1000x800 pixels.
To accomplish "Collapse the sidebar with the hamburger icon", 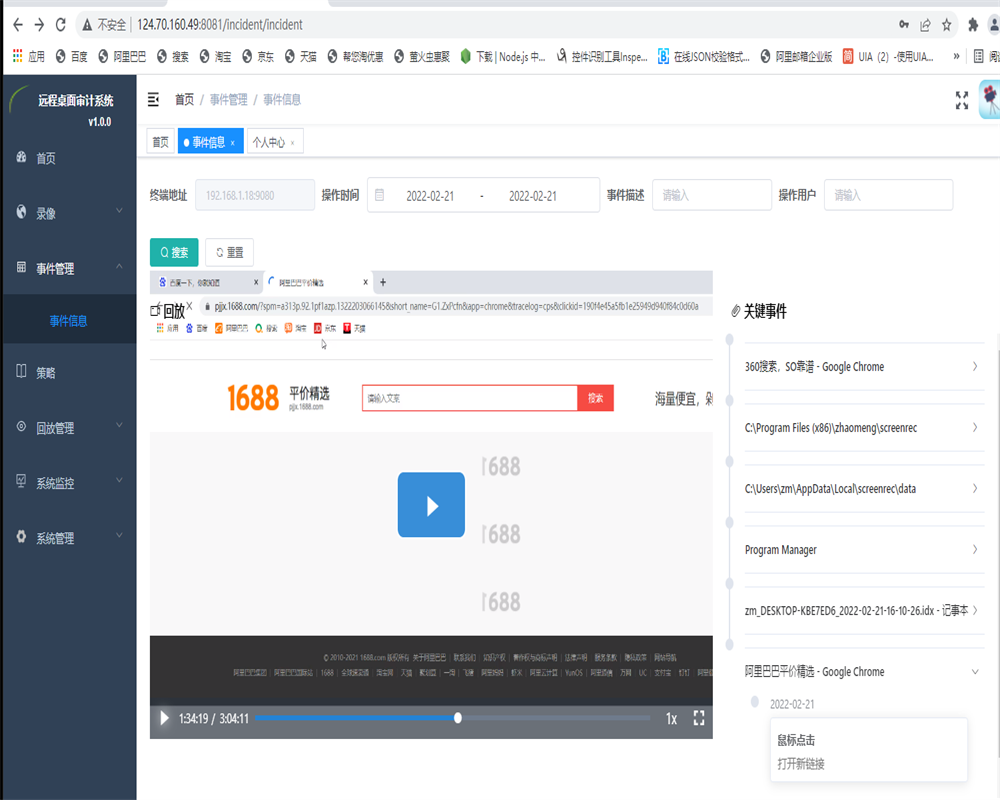I will click(153, 99).
